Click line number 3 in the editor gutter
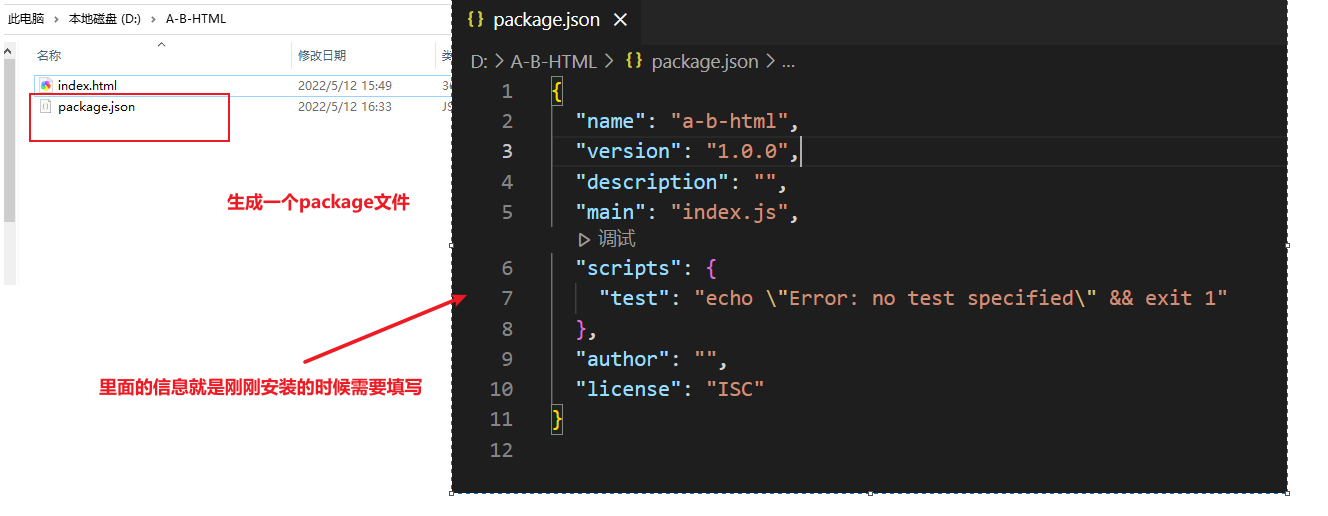 tap(507, 151)
